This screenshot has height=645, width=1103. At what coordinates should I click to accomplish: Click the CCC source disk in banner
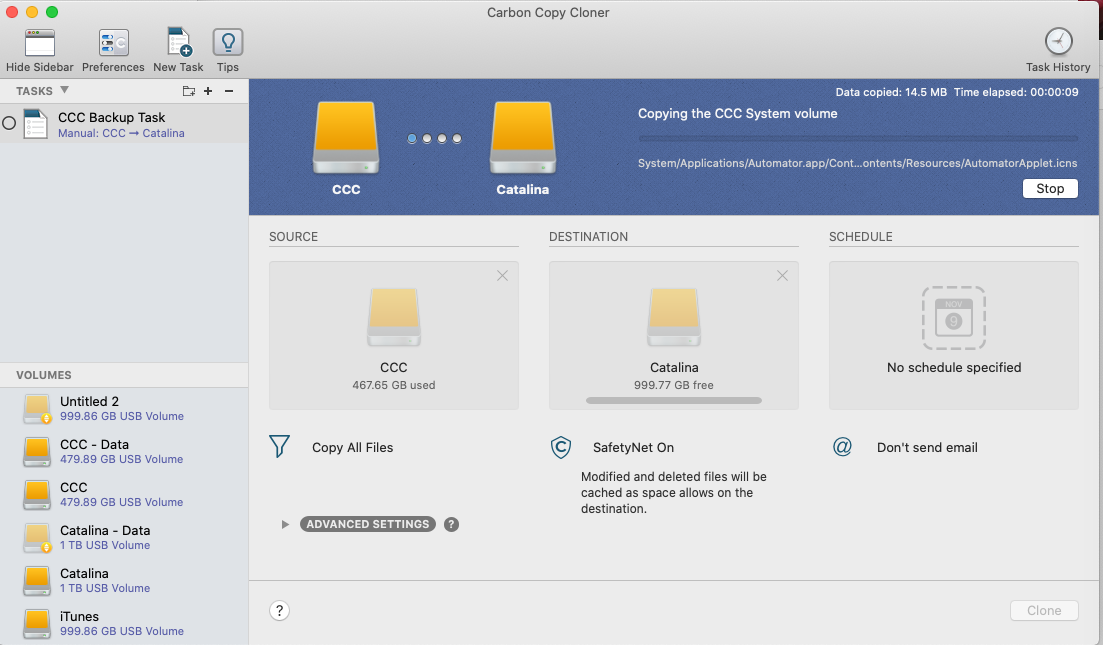click(345, 138)
